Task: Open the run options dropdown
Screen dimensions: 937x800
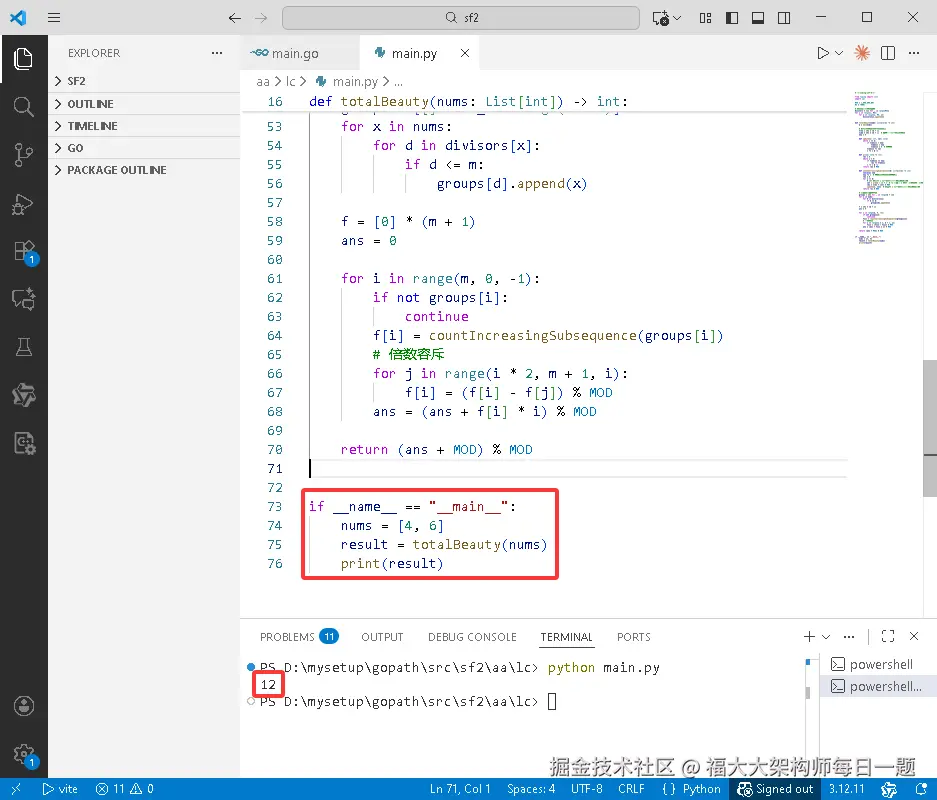Action: 839,53
